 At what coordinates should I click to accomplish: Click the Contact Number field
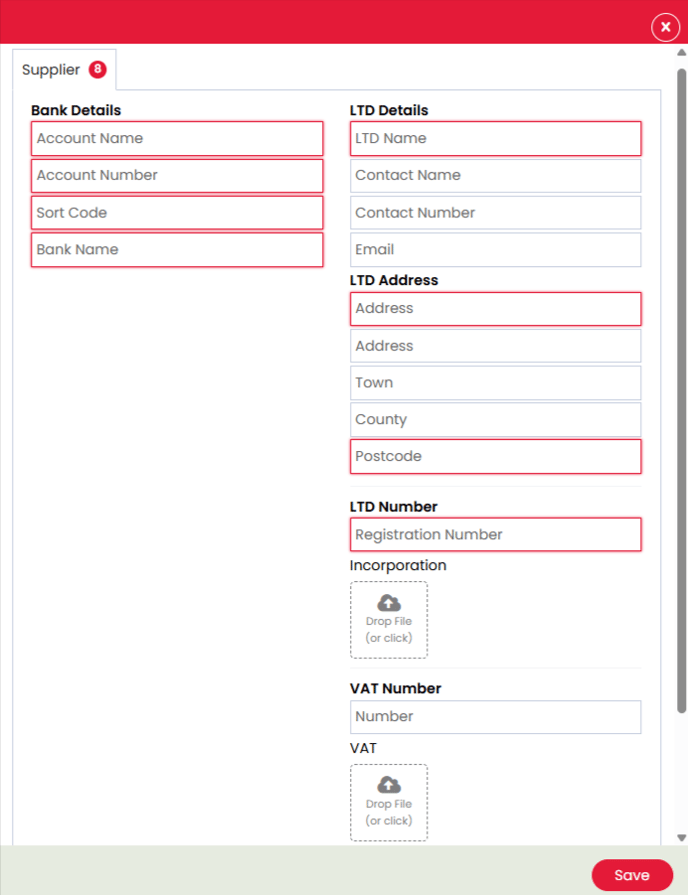(495, 213)
